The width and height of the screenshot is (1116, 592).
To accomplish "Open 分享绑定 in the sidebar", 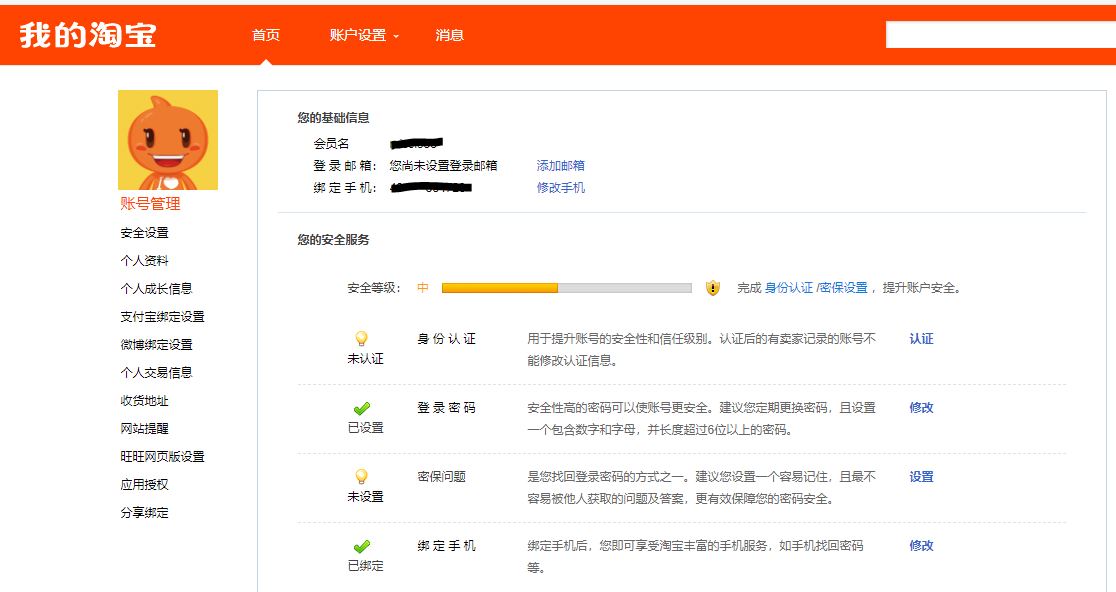I will coord(144,512).
